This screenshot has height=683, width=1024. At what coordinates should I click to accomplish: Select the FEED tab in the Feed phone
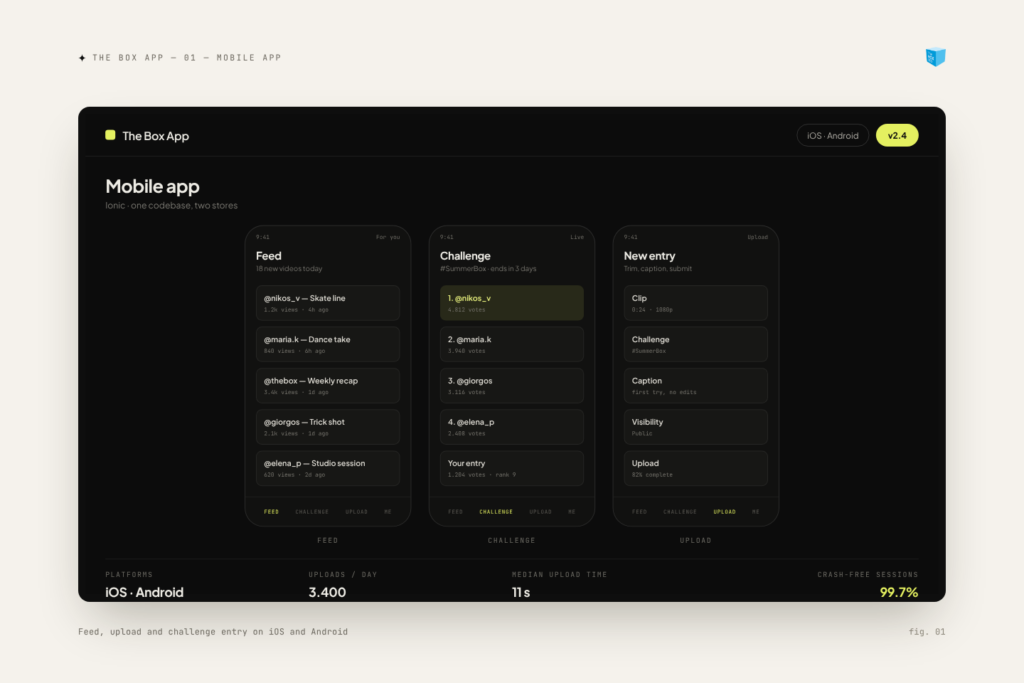(271, 512)
